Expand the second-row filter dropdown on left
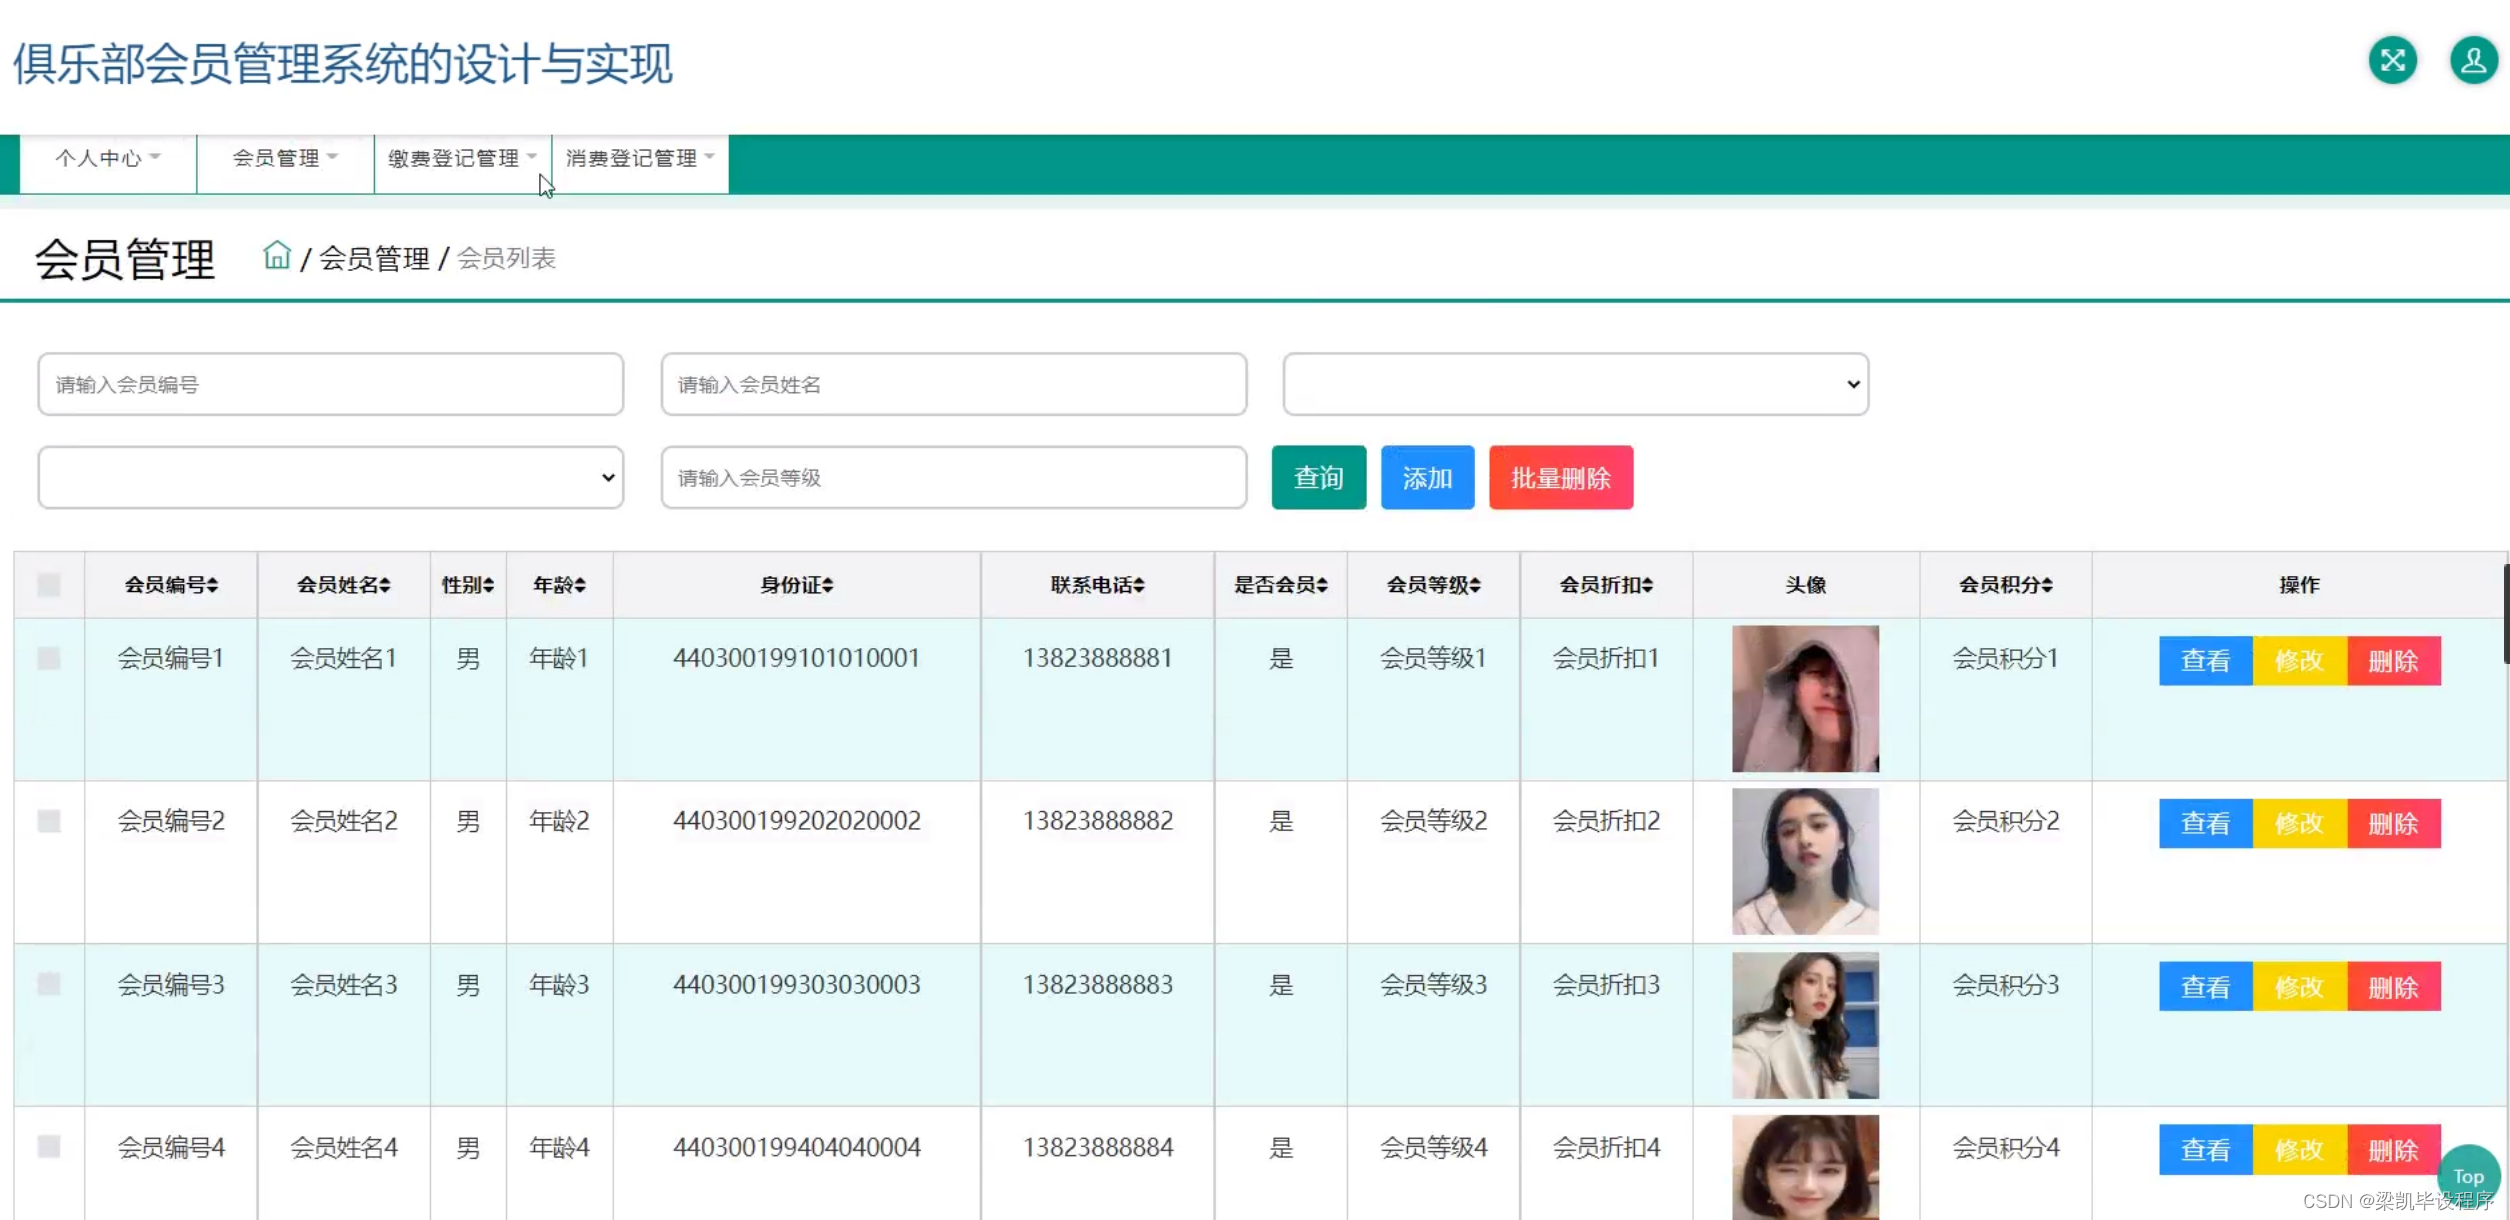Image resolution: width=2510 pixels, height=1220 pixels. click(330, 478)
